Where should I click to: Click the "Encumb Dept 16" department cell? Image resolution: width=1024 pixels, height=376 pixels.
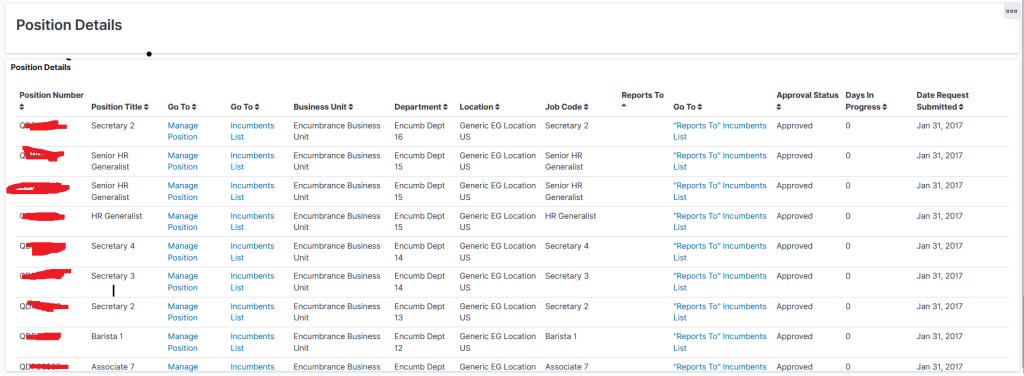[x=419, y=131]
